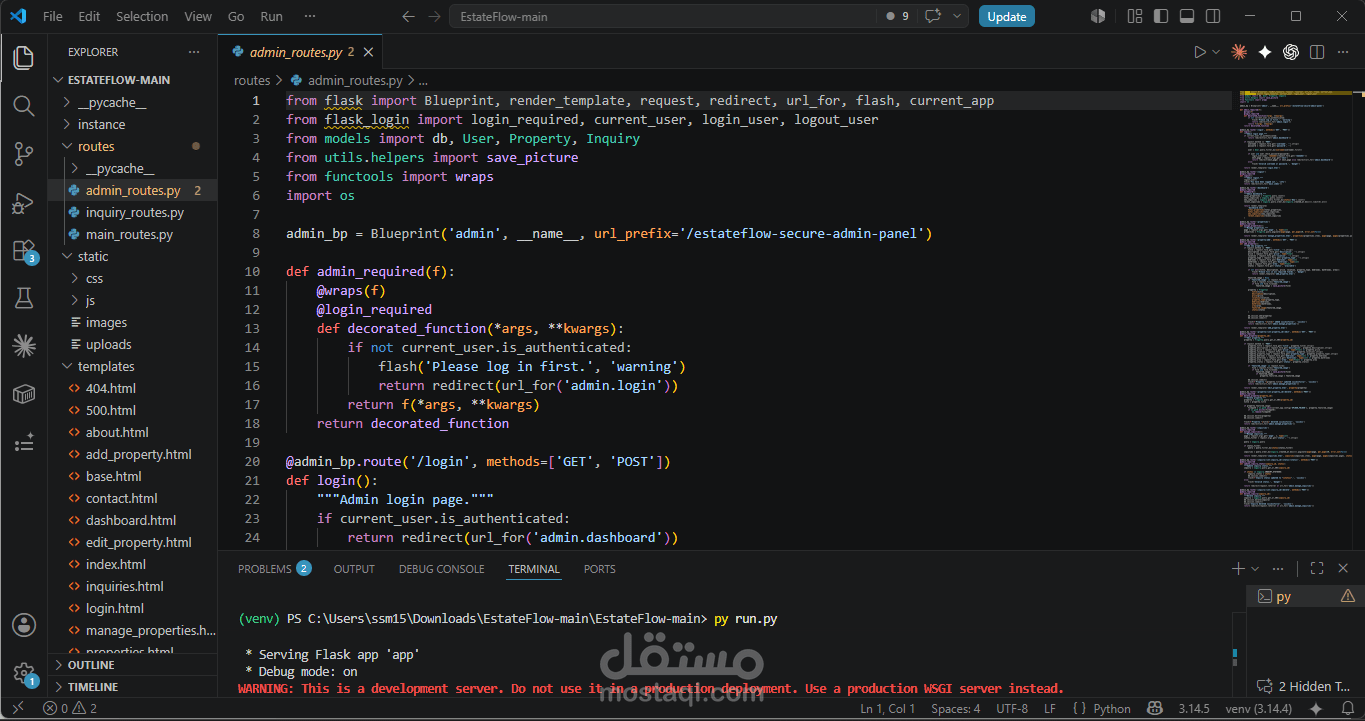The width and height of the screenshot is (1365, 721).
Task: Open the chat dropdown chevron in title bar
Action: pos(958,16)
